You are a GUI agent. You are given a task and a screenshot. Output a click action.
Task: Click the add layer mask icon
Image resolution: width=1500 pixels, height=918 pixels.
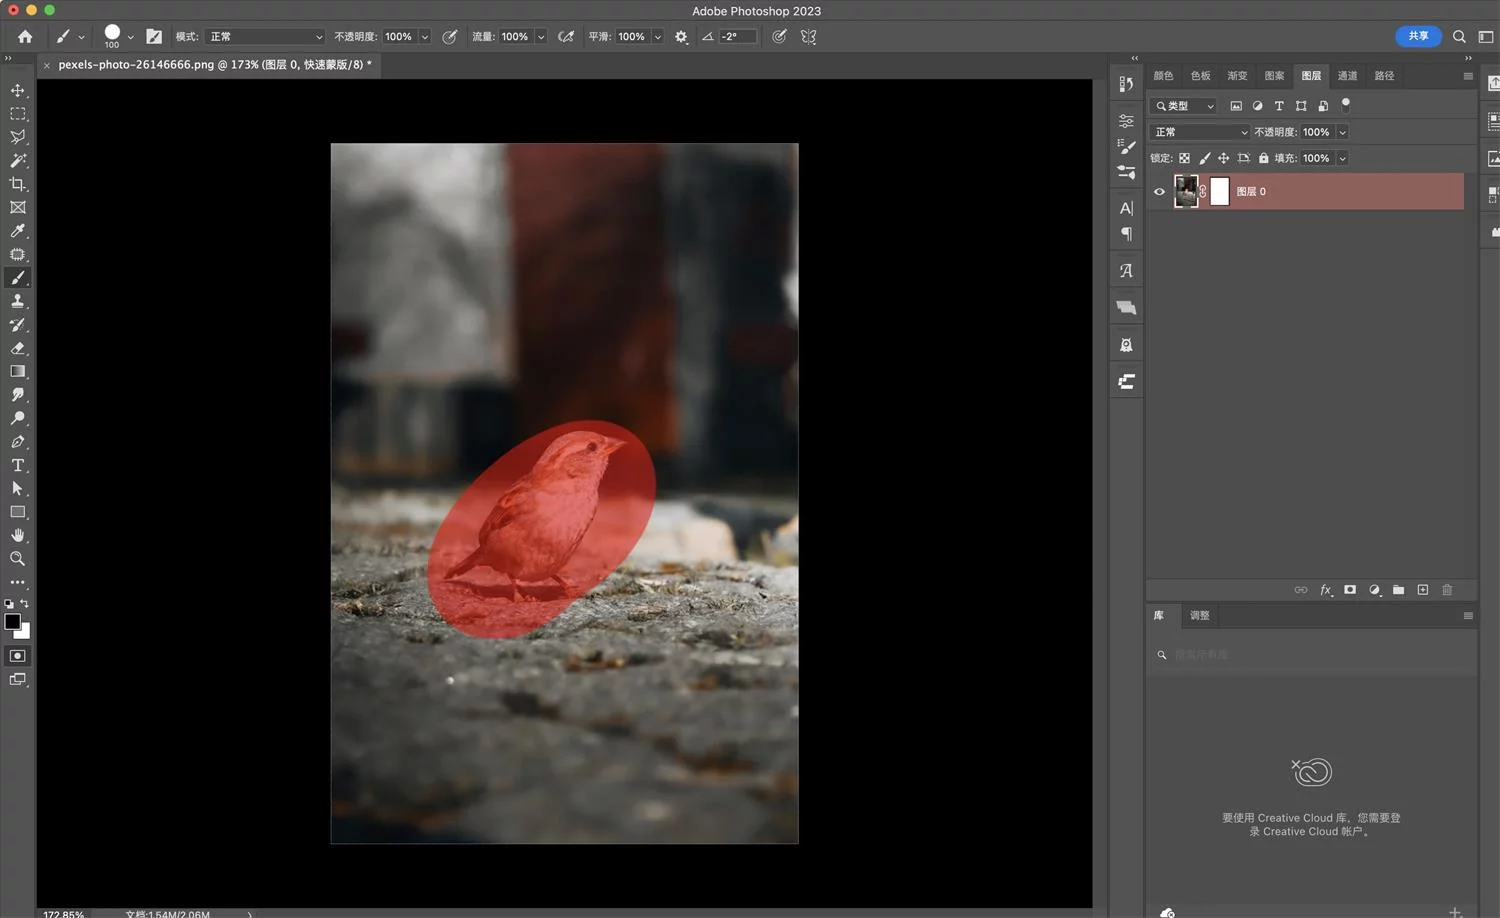(1350, 590)
